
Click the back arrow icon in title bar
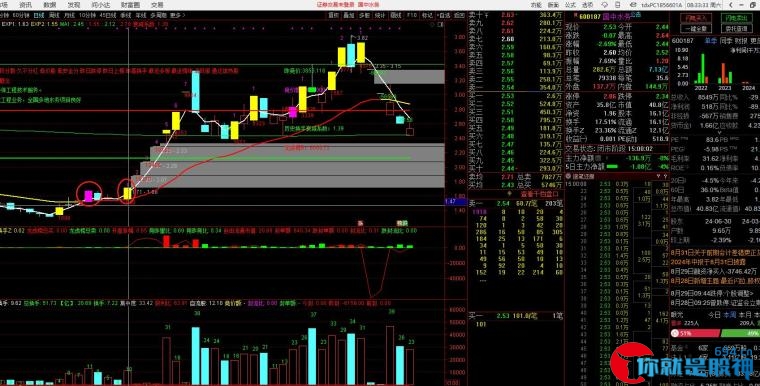tap(731, 5)
